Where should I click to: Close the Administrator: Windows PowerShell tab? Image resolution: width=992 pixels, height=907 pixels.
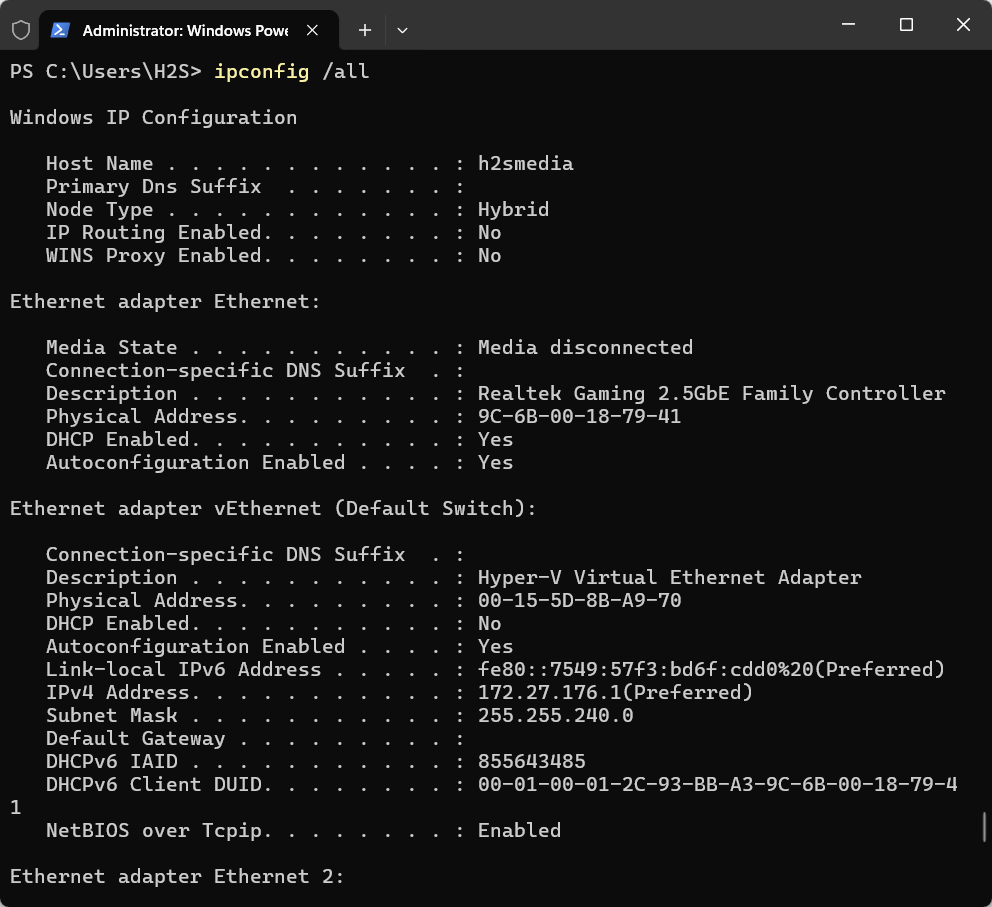312,30
